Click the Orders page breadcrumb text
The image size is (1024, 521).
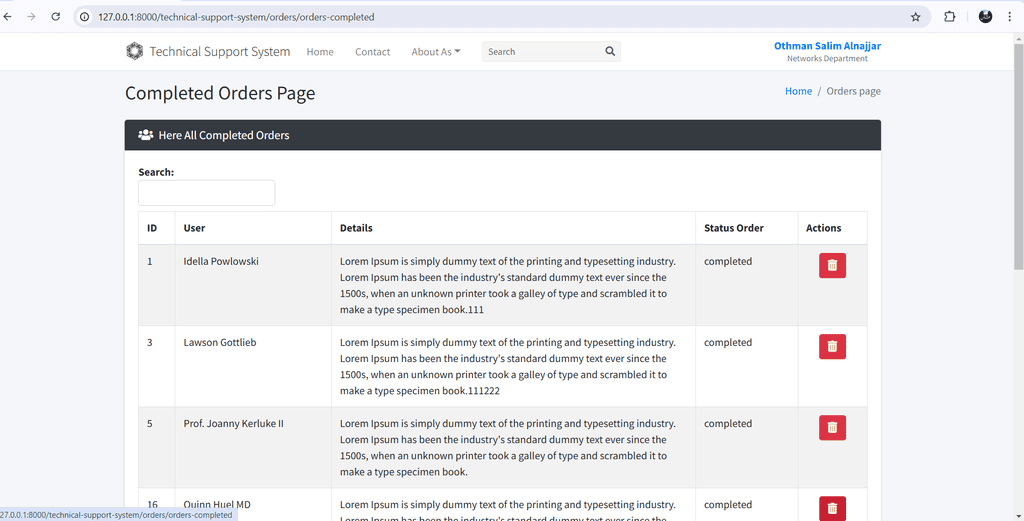click(853, 91)
